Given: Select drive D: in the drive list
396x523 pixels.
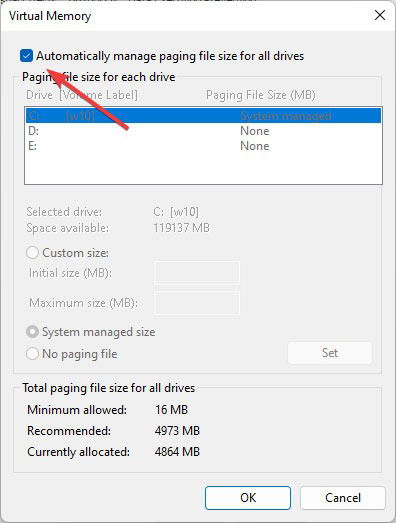Looking at the screenshot, I should click(204, 131).
